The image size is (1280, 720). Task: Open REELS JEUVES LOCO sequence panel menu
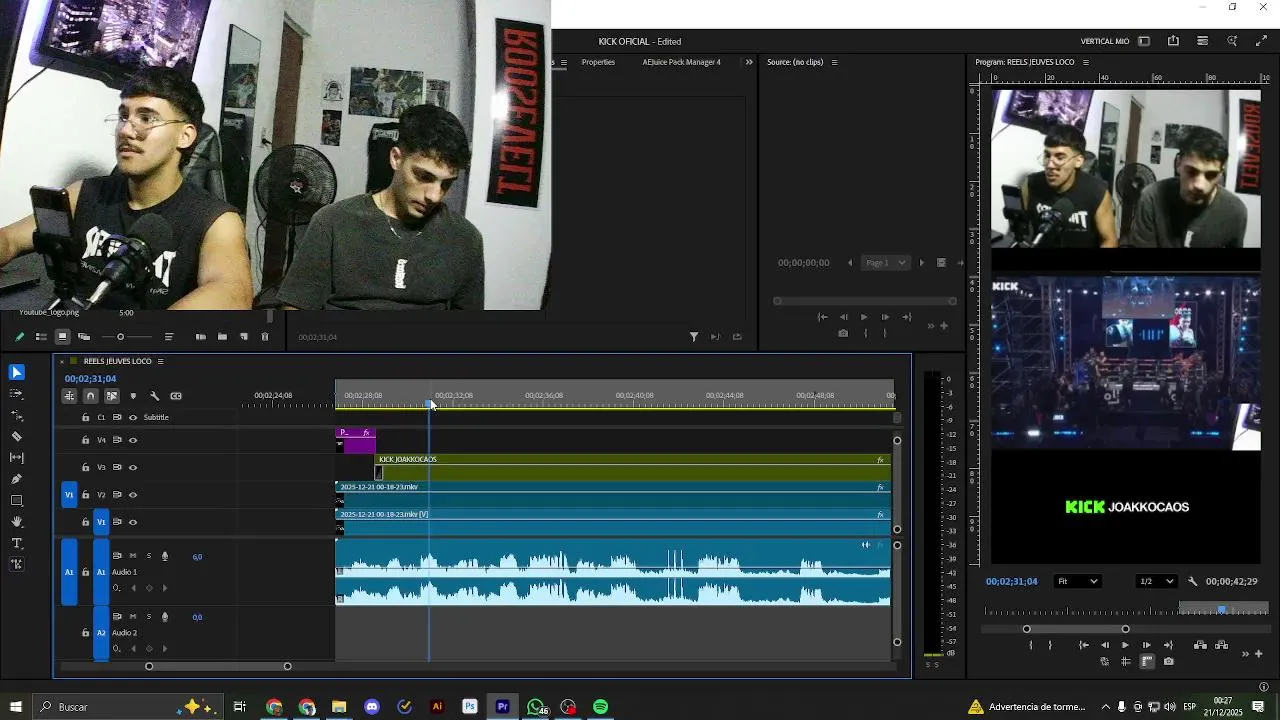click(x=160, y=361)
